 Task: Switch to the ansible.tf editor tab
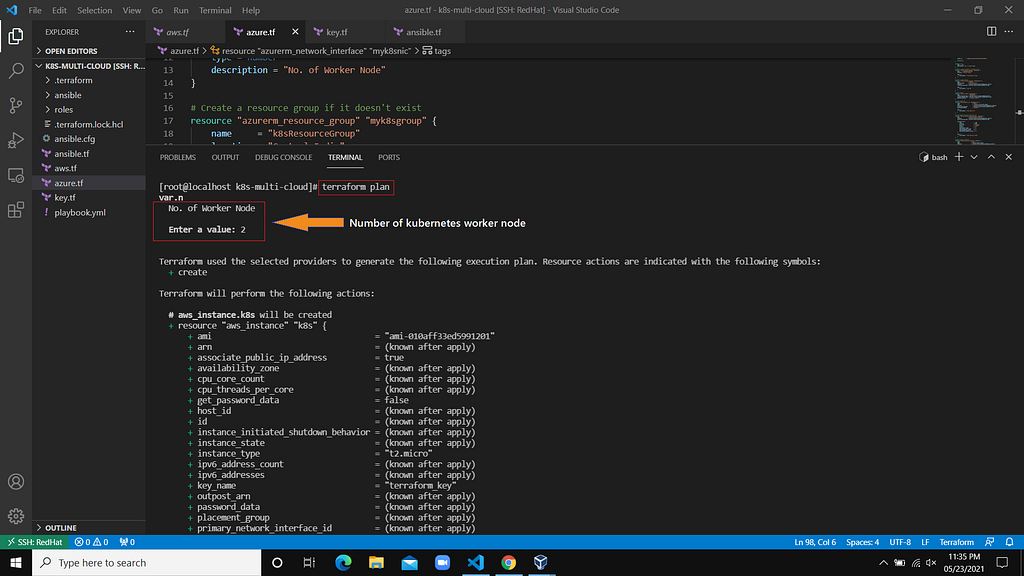[x=423, y=31]
